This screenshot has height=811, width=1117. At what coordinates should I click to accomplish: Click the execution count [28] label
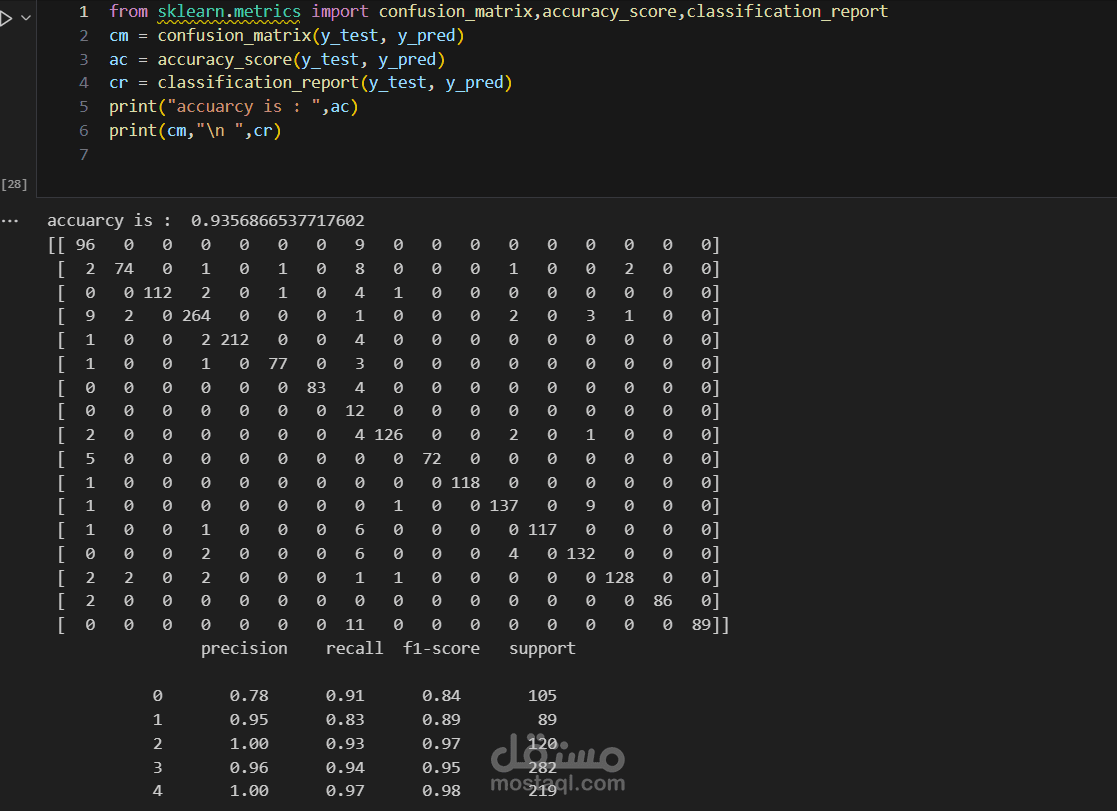coord(14,184)
